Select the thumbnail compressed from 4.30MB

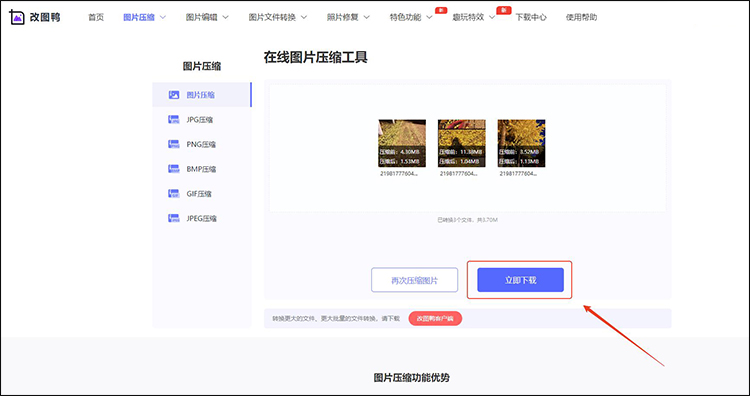(x=402, y=143)
